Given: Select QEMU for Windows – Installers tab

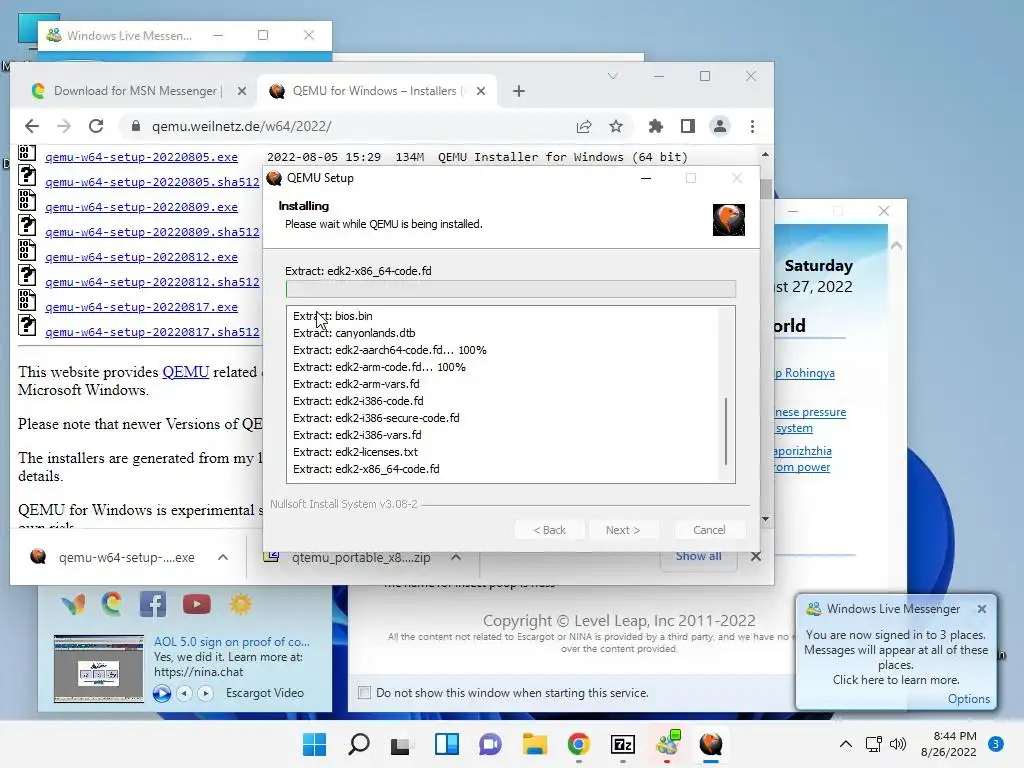Looking at the screenshot, I should click(x=377, y=91).
